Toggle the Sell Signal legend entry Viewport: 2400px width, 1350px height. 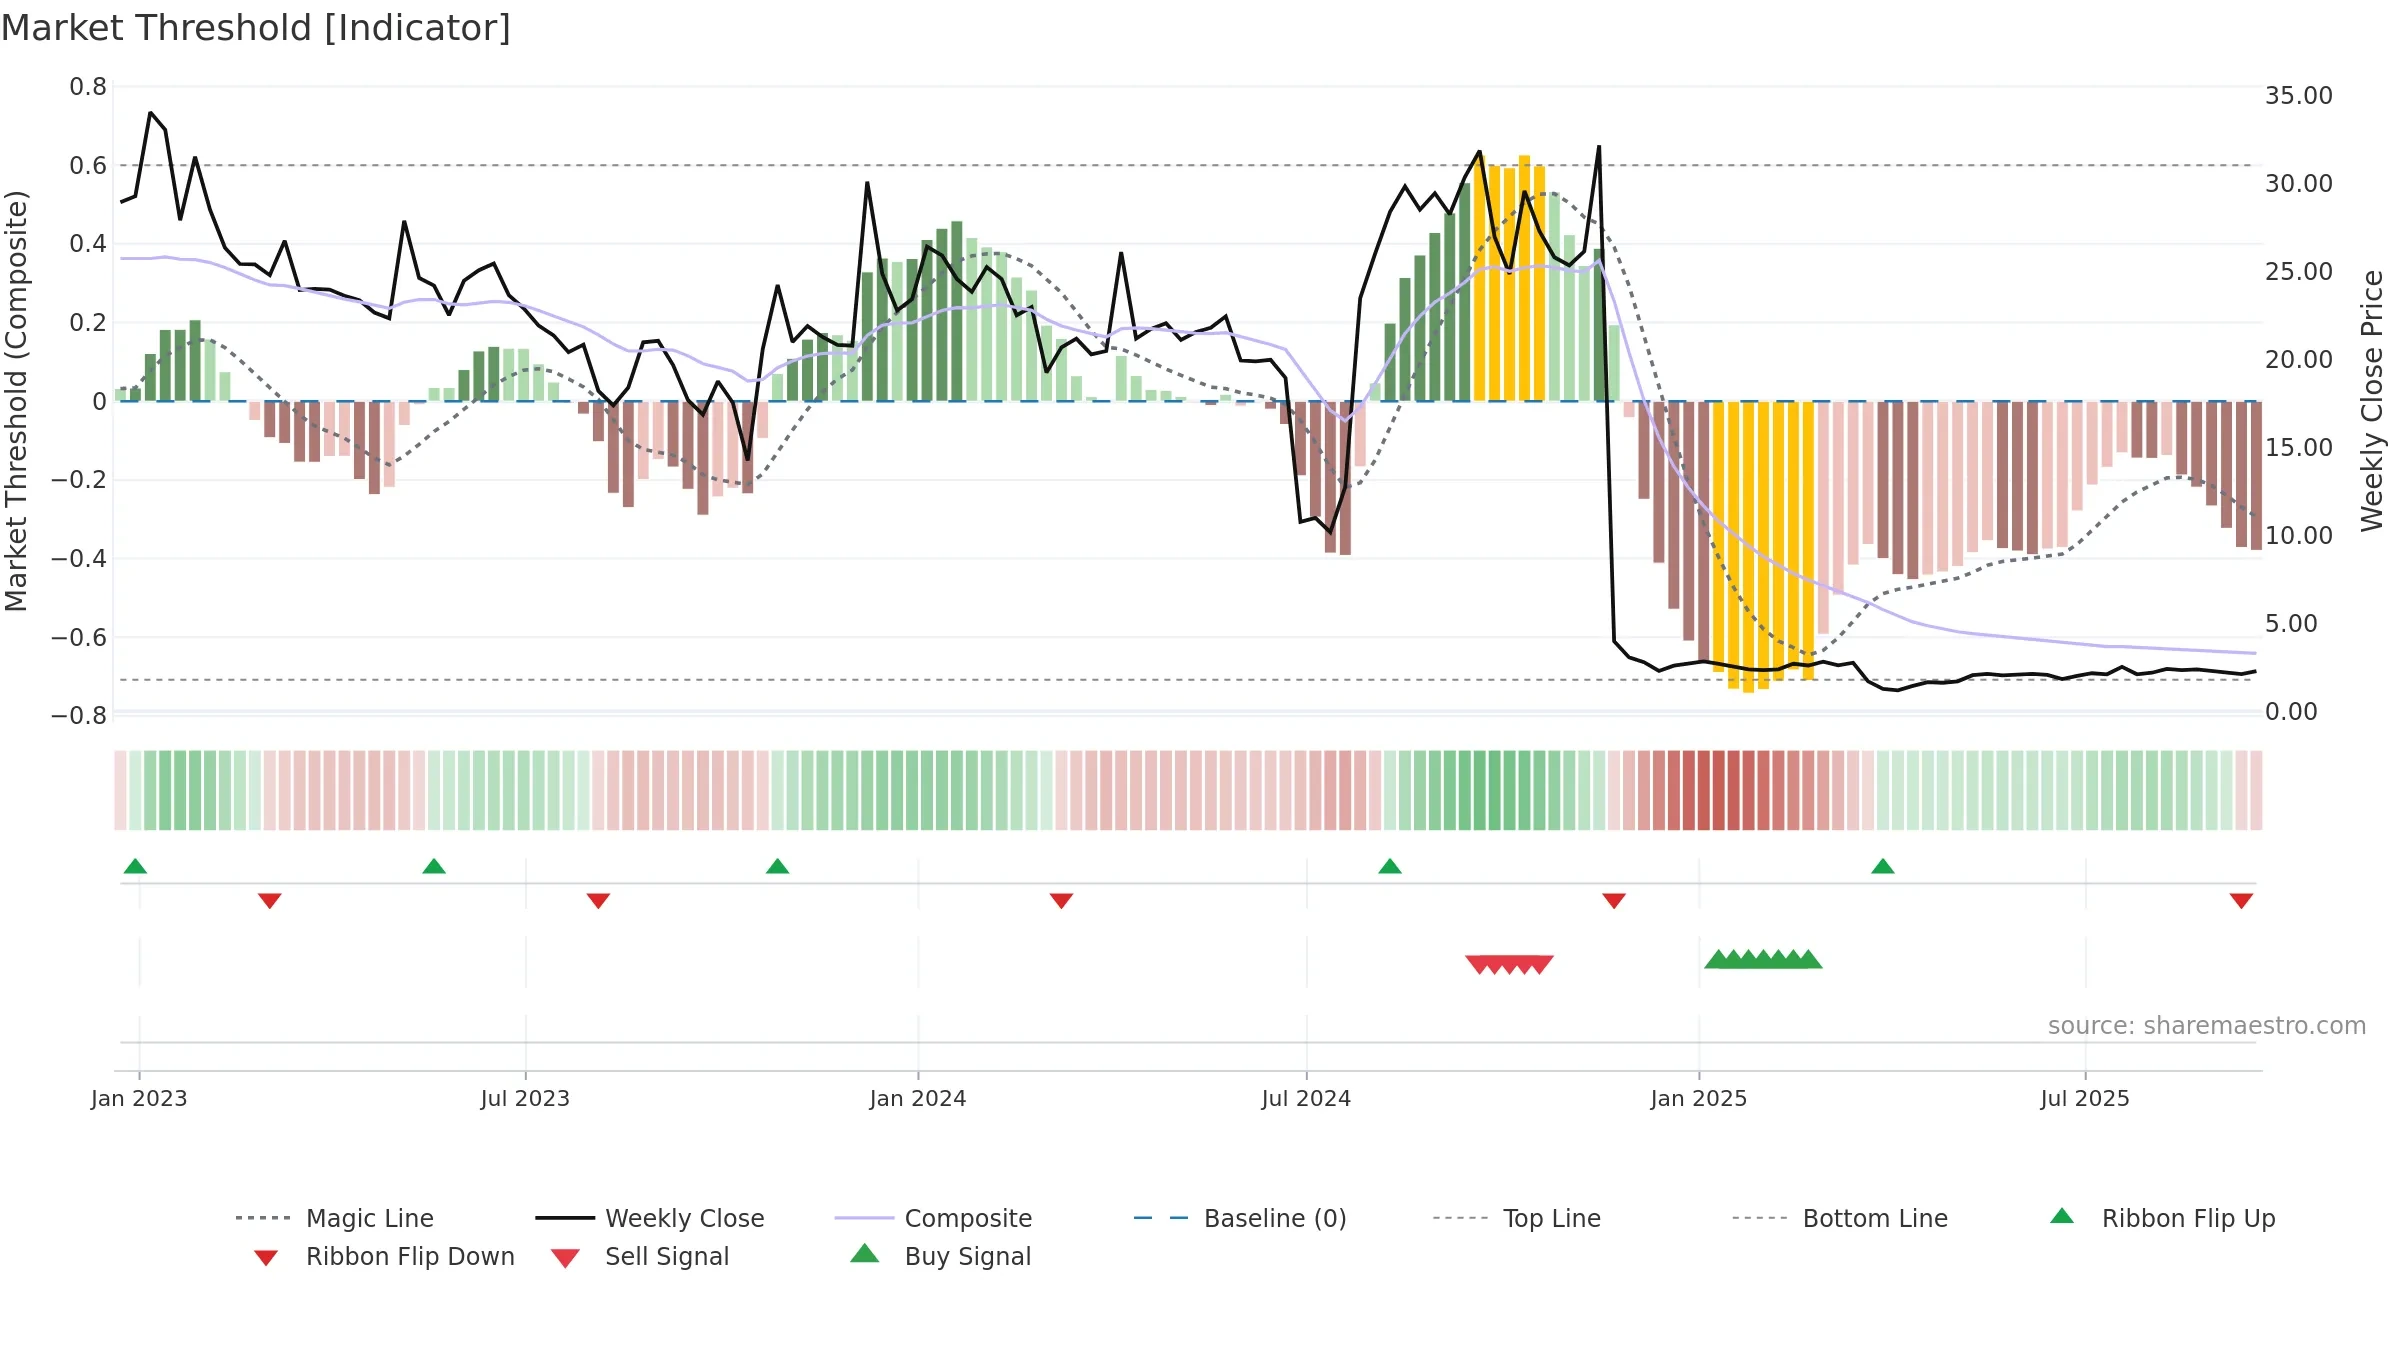point(640,1256)
